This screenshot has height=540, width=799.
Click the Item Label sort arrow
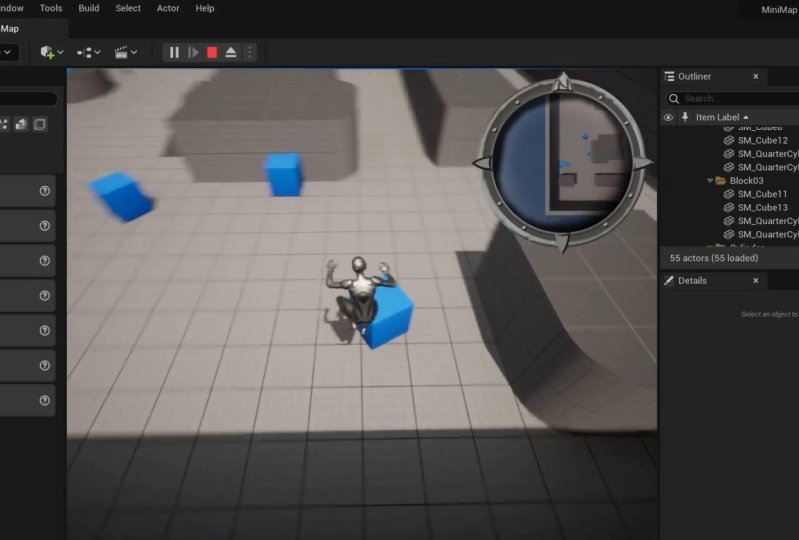(x=746, y=117)
